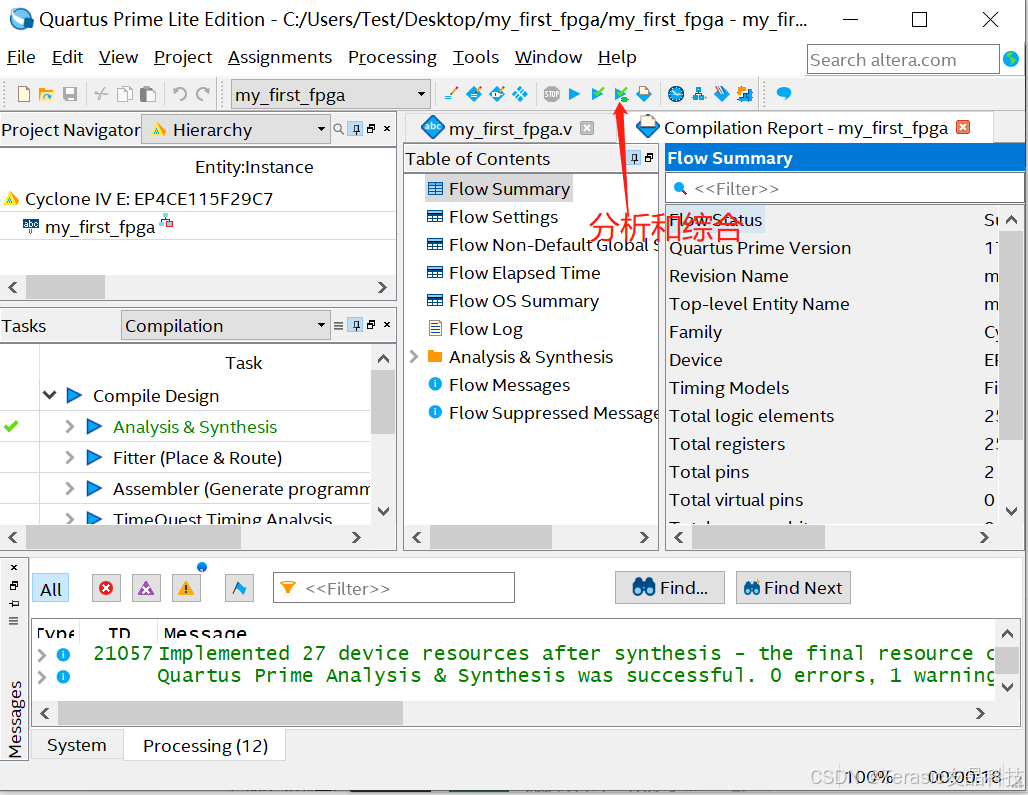The height and width of the screenshot is (795, 1028).
Task: Start Compilation with the blue play icon
Action: [574, 94]
